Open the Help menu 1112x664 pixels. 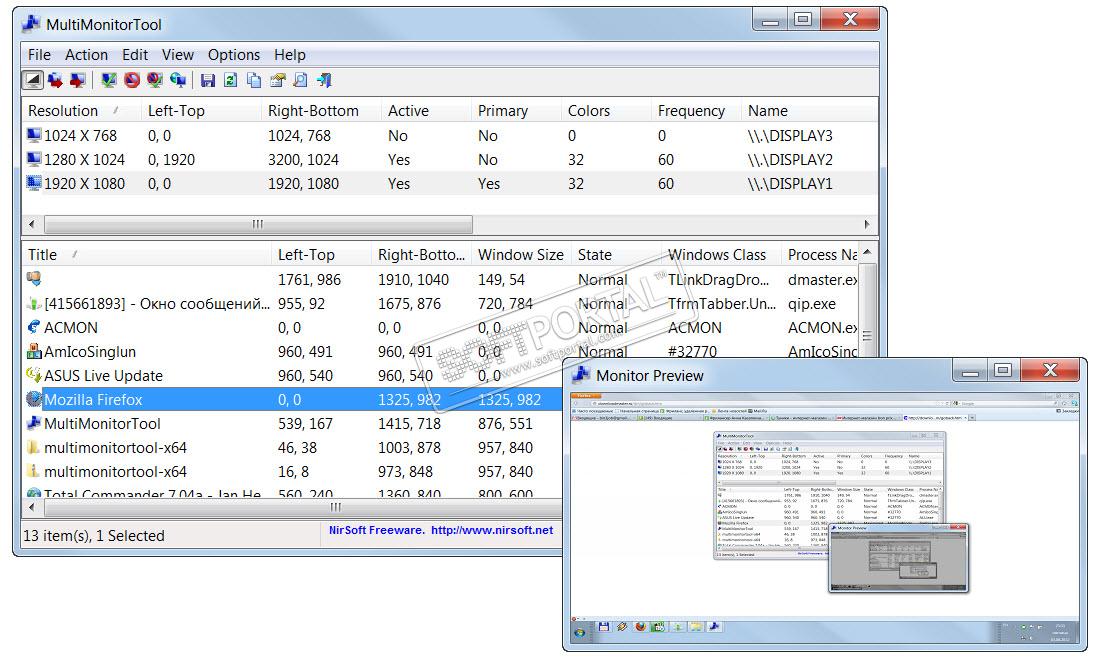click(x=289, y=55)
